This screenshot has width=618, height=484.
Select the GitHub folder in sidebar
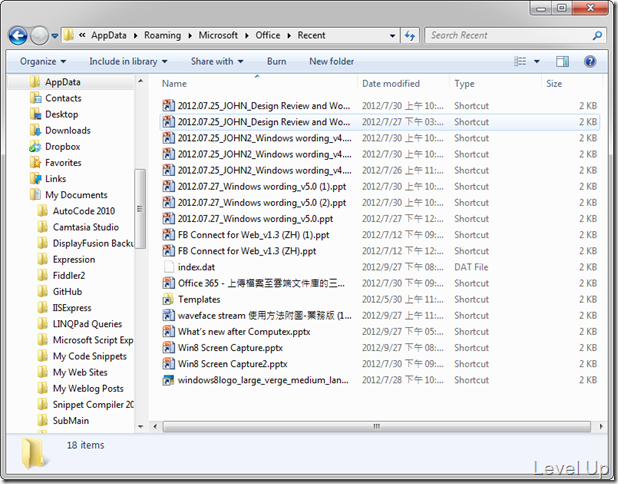click(67, 292)
